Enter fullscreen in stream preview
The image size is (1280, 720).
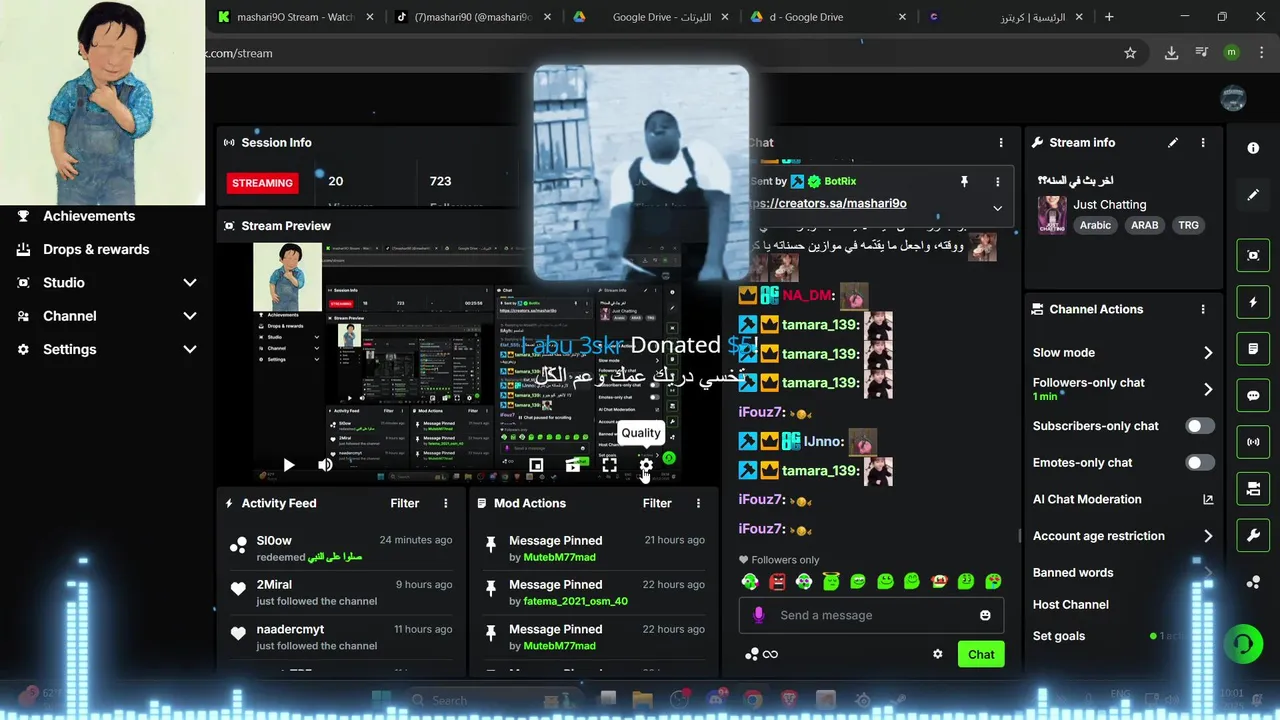coord(609,465)
